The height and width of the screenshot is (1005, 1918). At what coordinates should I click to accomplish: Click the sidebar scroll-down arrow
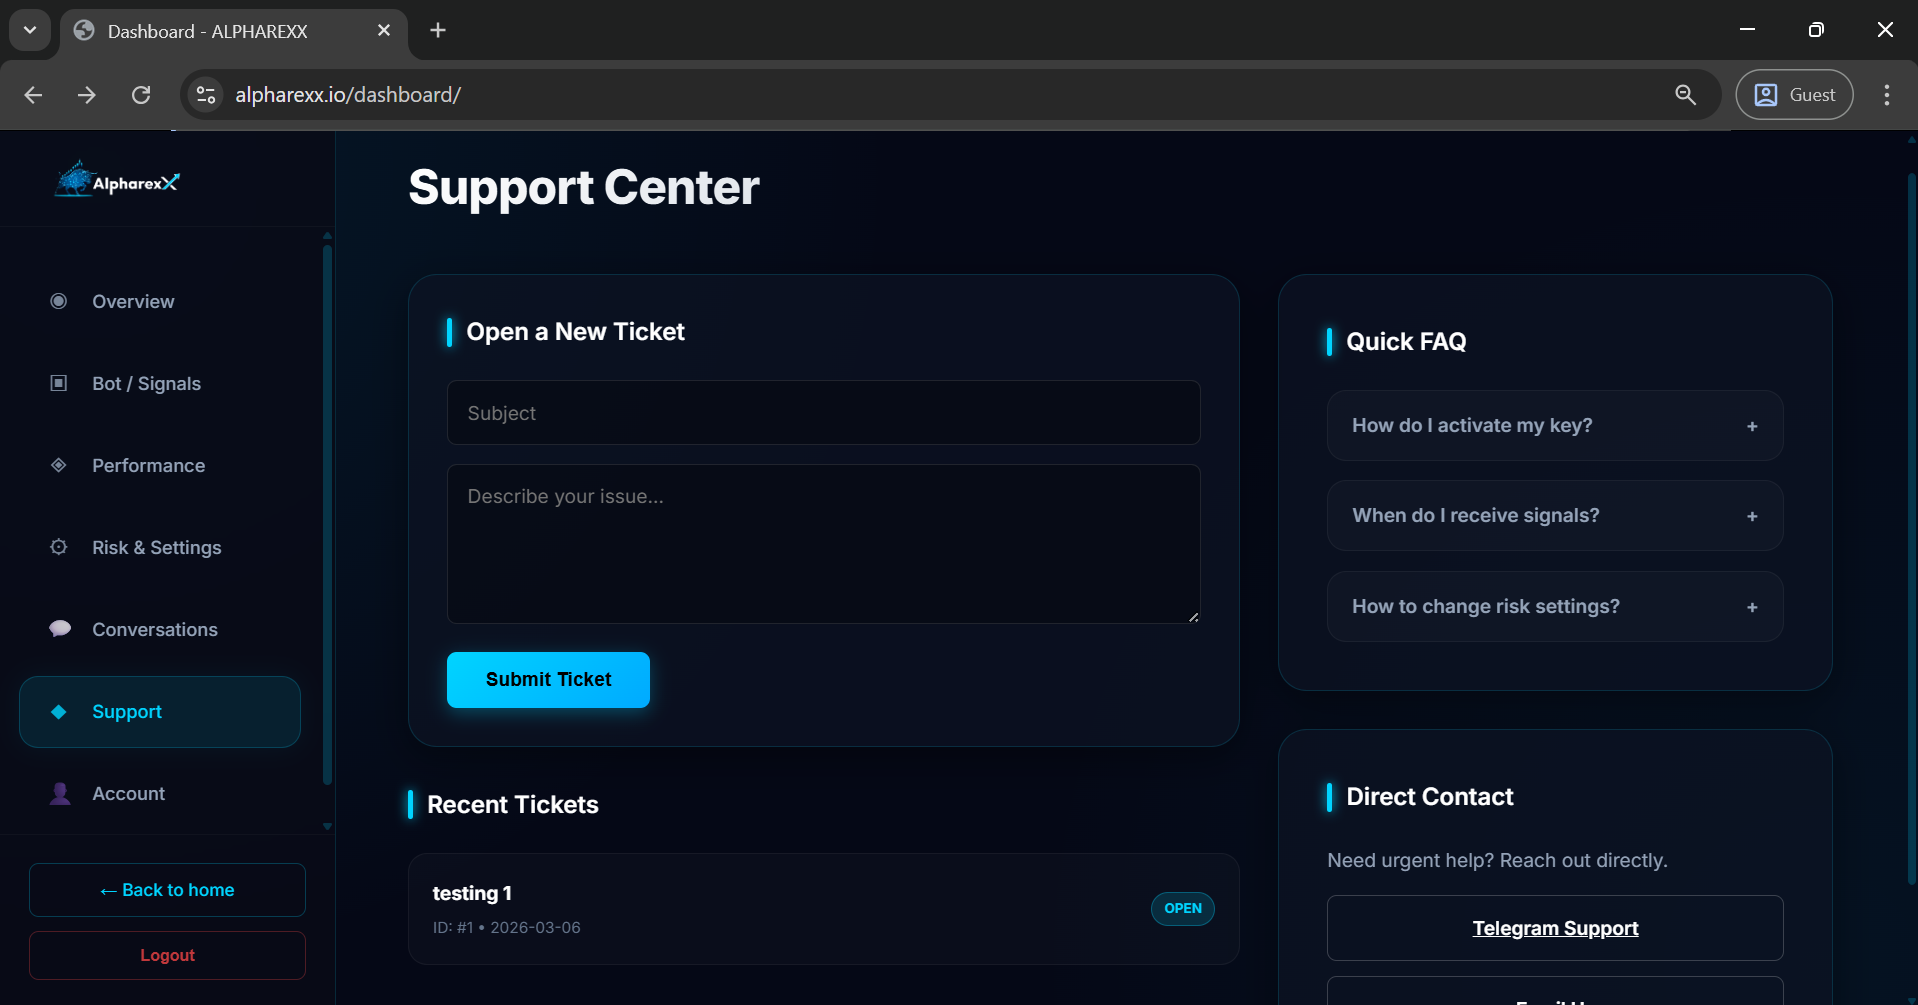[327, 827]
